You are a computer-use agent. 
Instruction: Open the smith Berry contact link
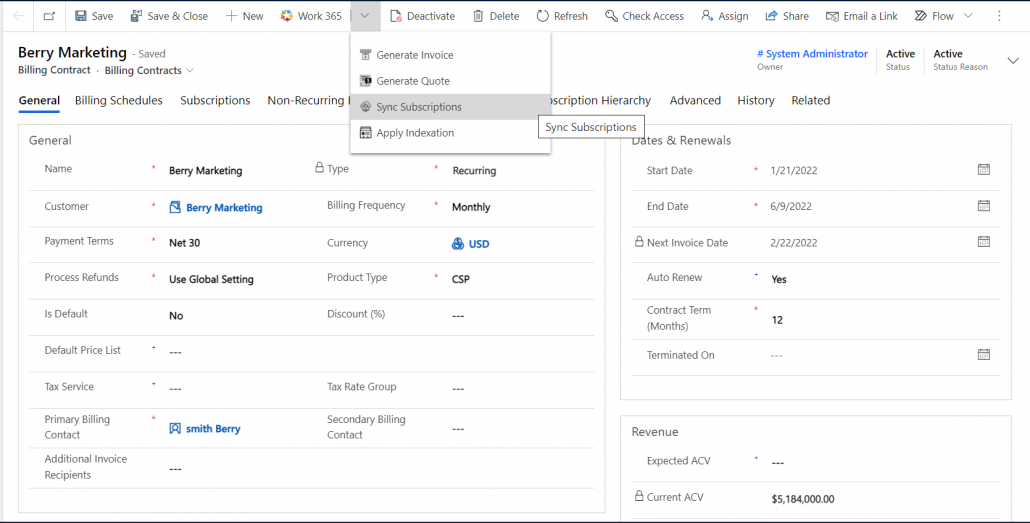tap(213, 428)
